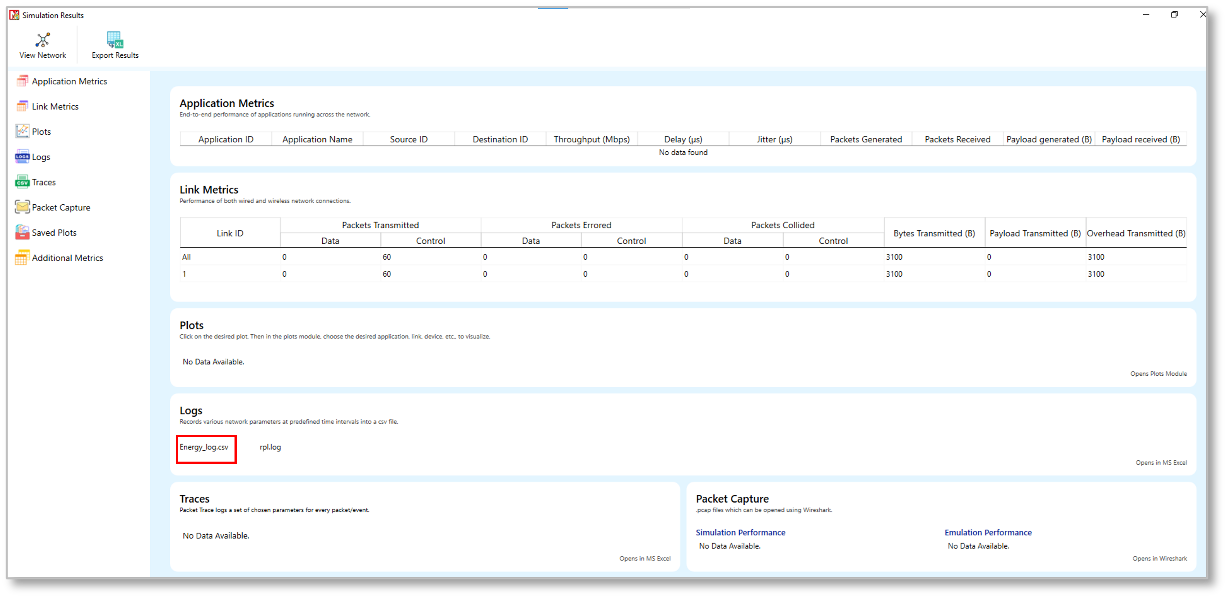Open Traces from the sidebar
Image resolution: width=1227 pixels, height=598 pixels.
point(43,182)
